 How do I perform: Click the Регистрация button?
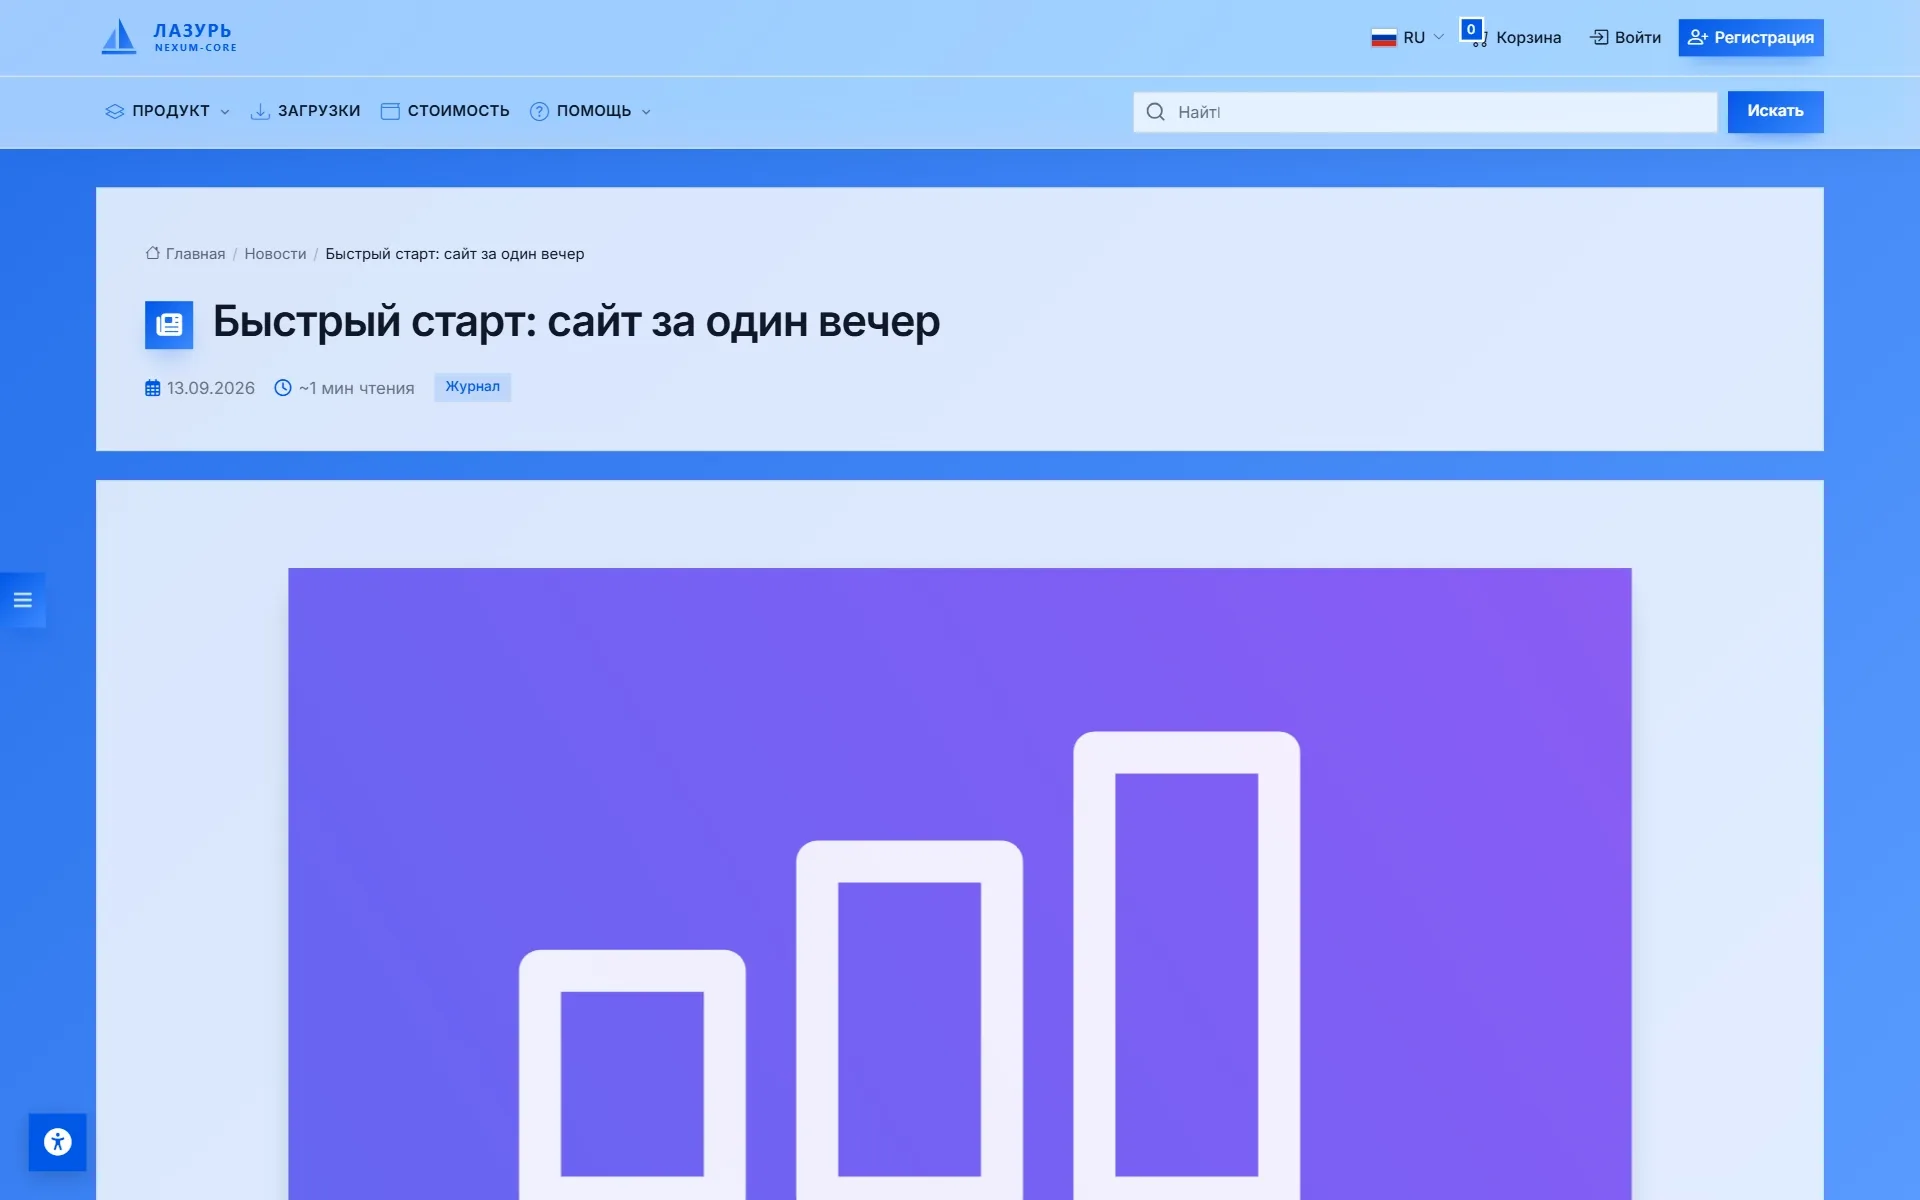coord(1751,38)
